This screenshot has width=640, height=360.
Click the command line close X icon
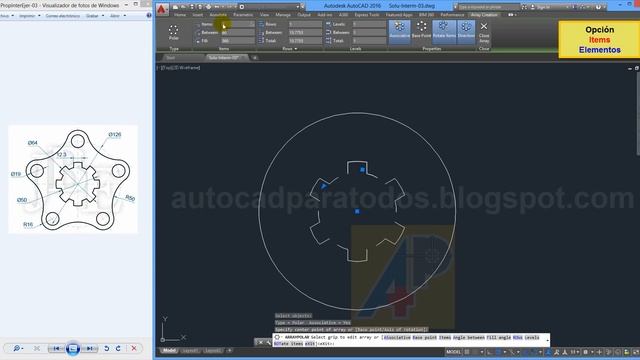pyautogui.click(x=260, y=342)
